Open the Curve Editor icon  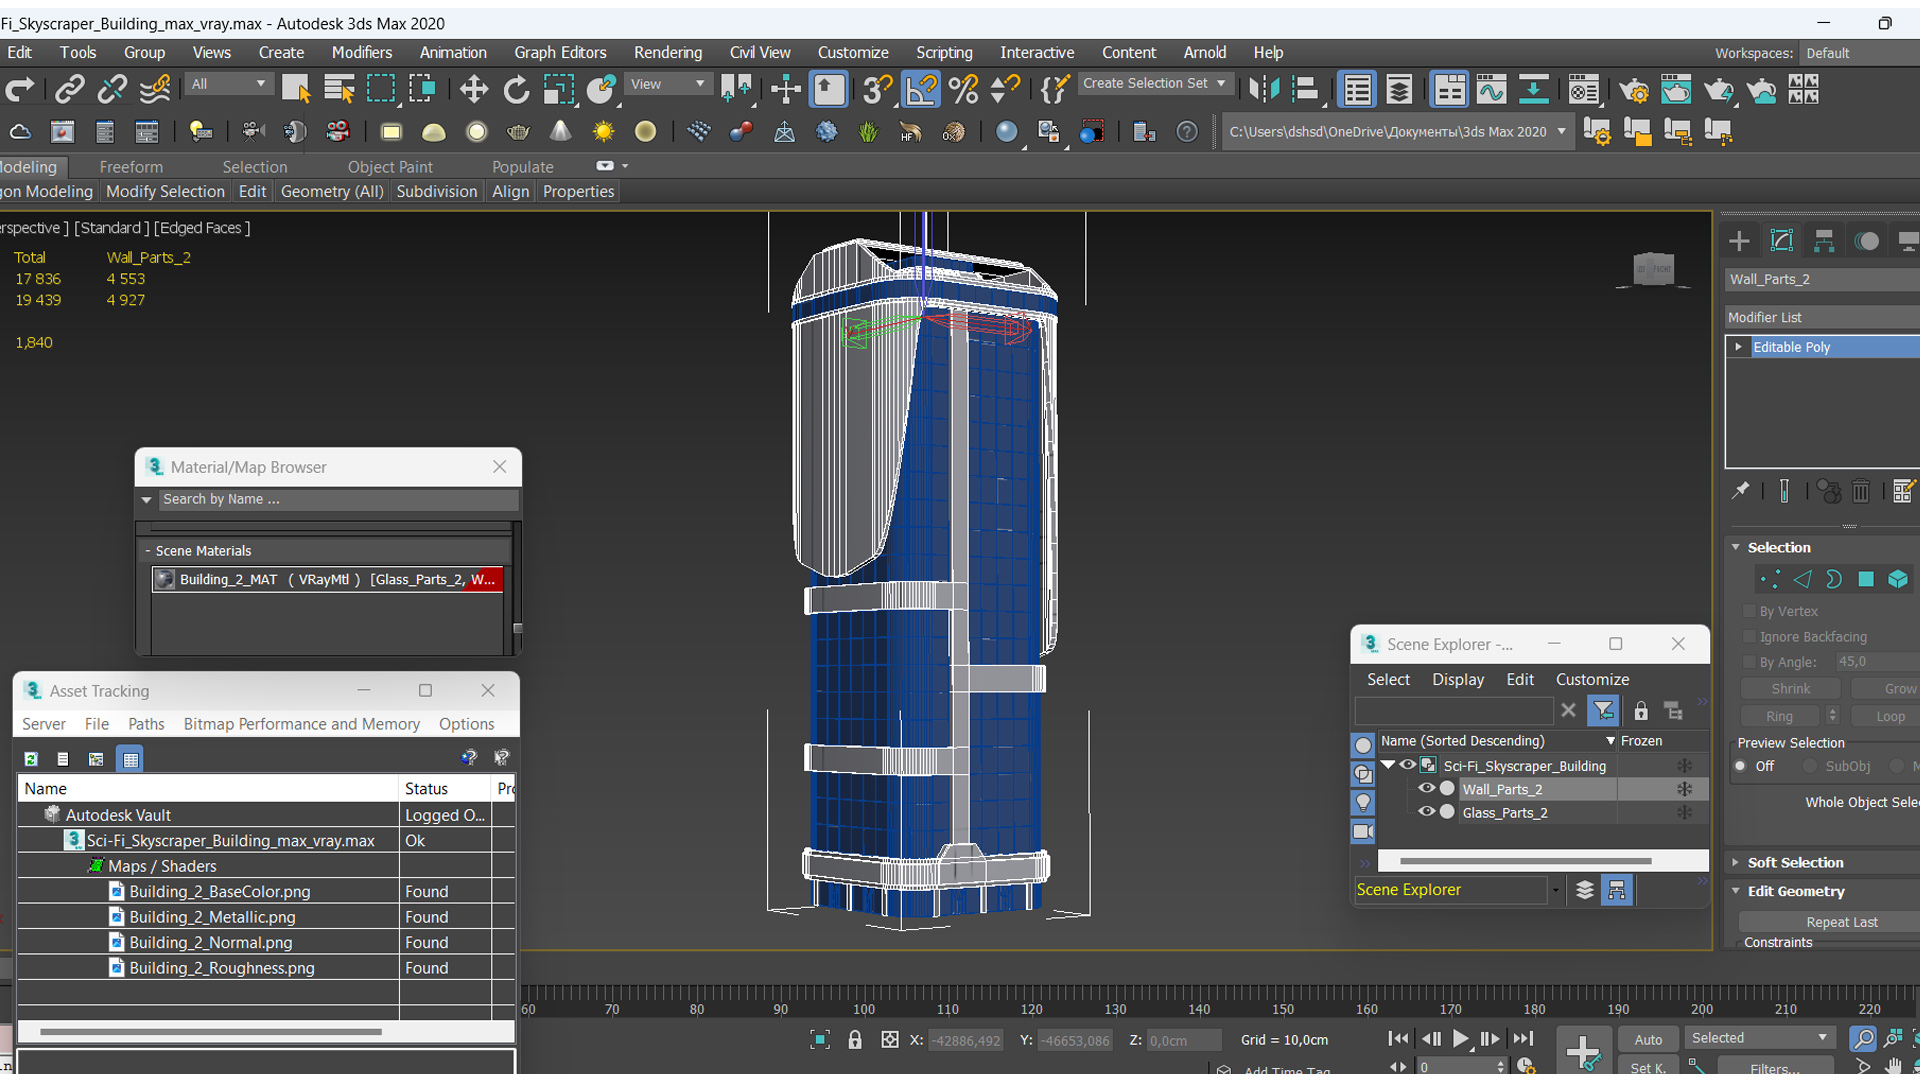click(x=1491, y=90)
